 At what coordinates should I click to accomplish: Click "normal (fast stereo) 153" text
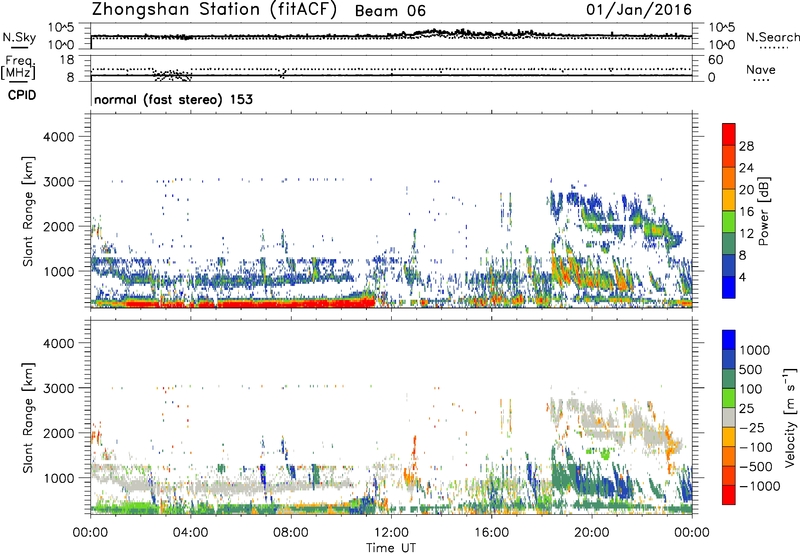tap(173, 99)
